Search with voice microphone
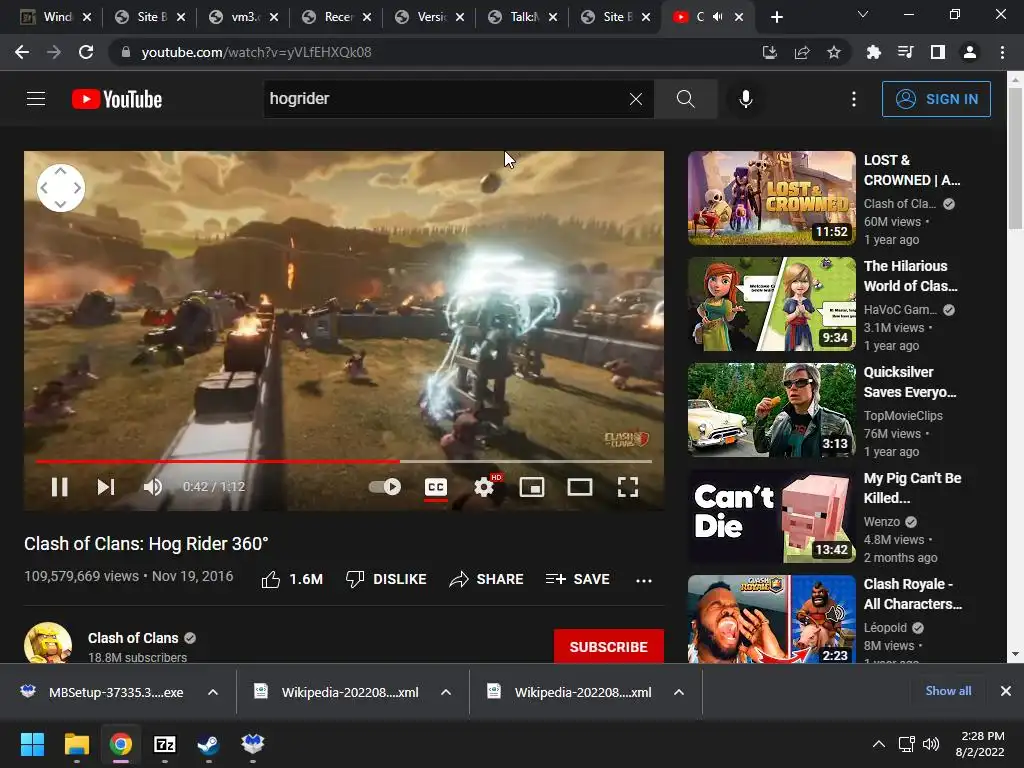 coord(746,99)
